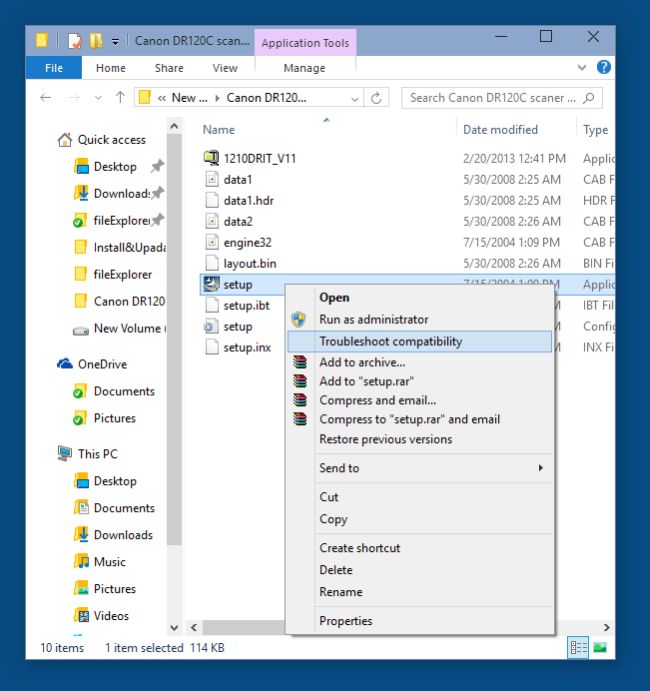Open recent locations dropdown arrow
The image size is (650, 691).
point(98,98)
